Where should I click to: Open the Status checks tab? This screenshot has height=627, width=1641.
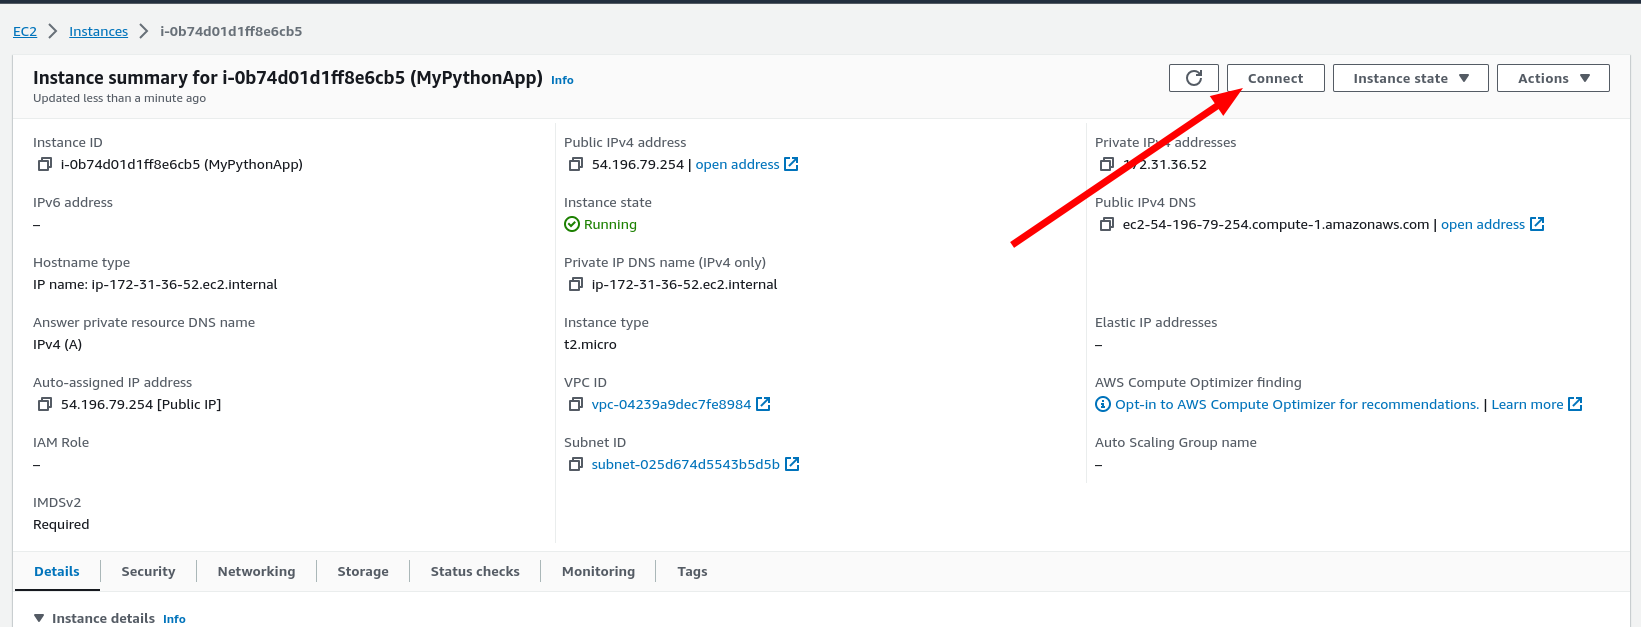(475, 571)
